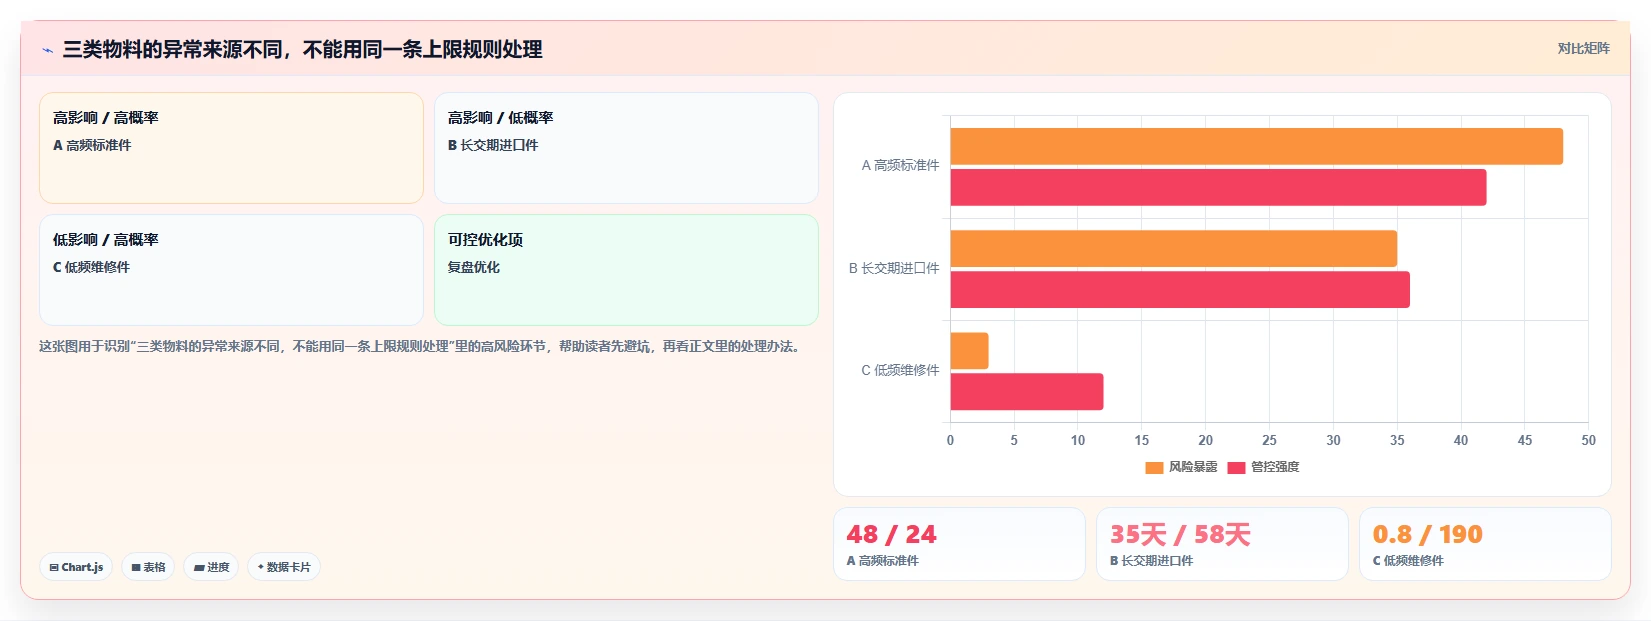Click the 复盘优化 text

pyautogui.click(x=474, y=267)
